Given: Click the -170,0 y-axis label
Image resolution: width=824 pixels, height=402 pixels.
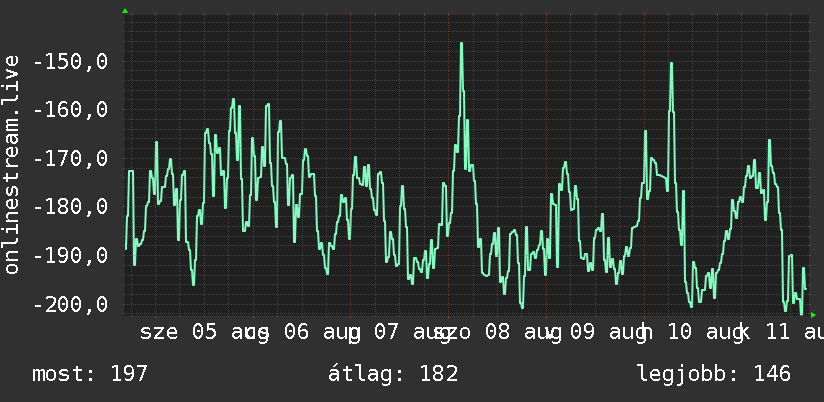Looking at the screenshot, I should coord(70,159).
